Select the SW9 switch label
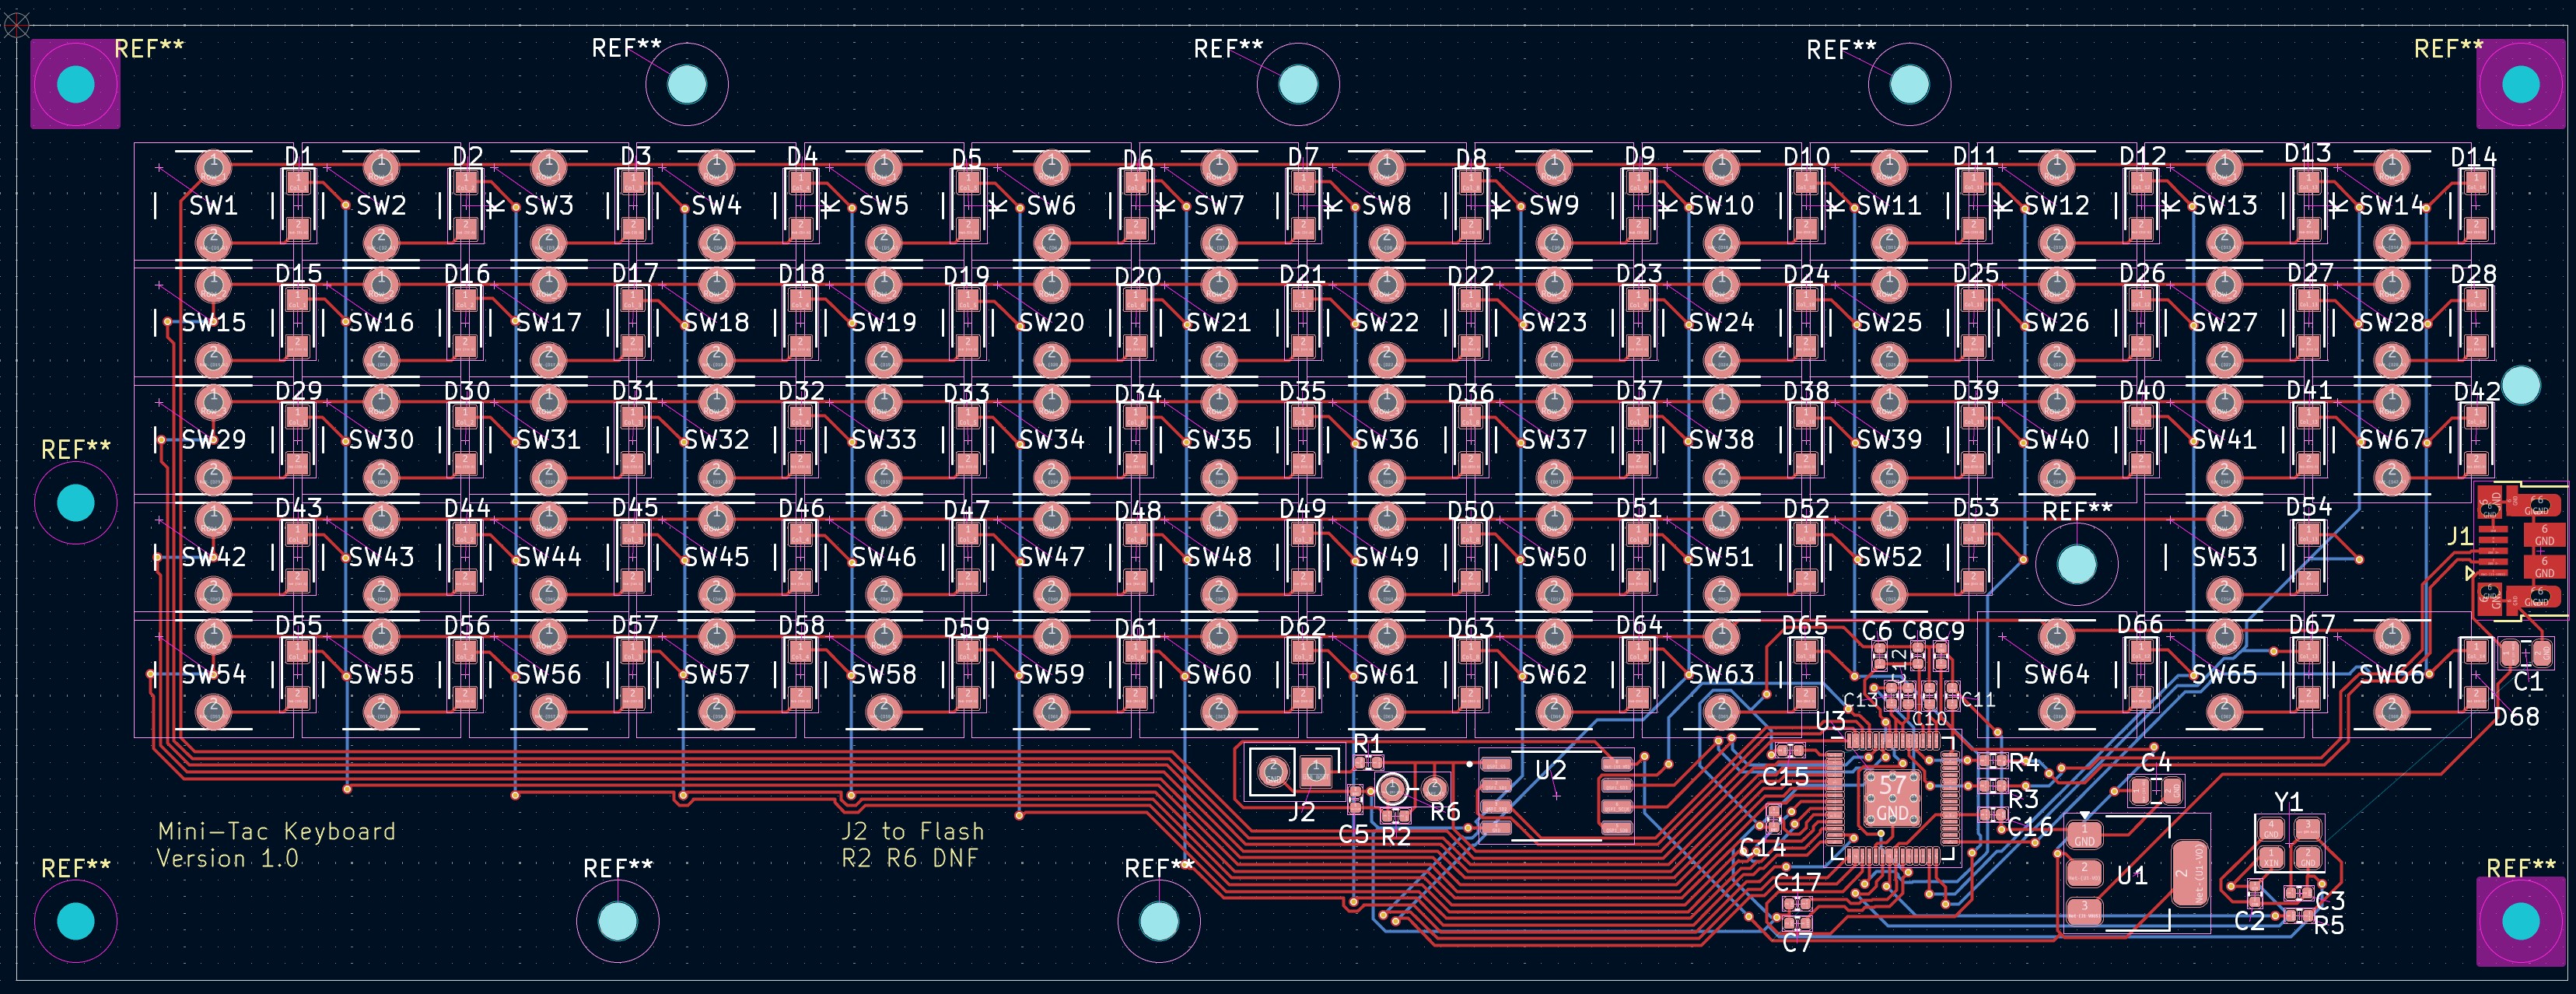This screenshot has width=2576, height=994. point(1554,206)
